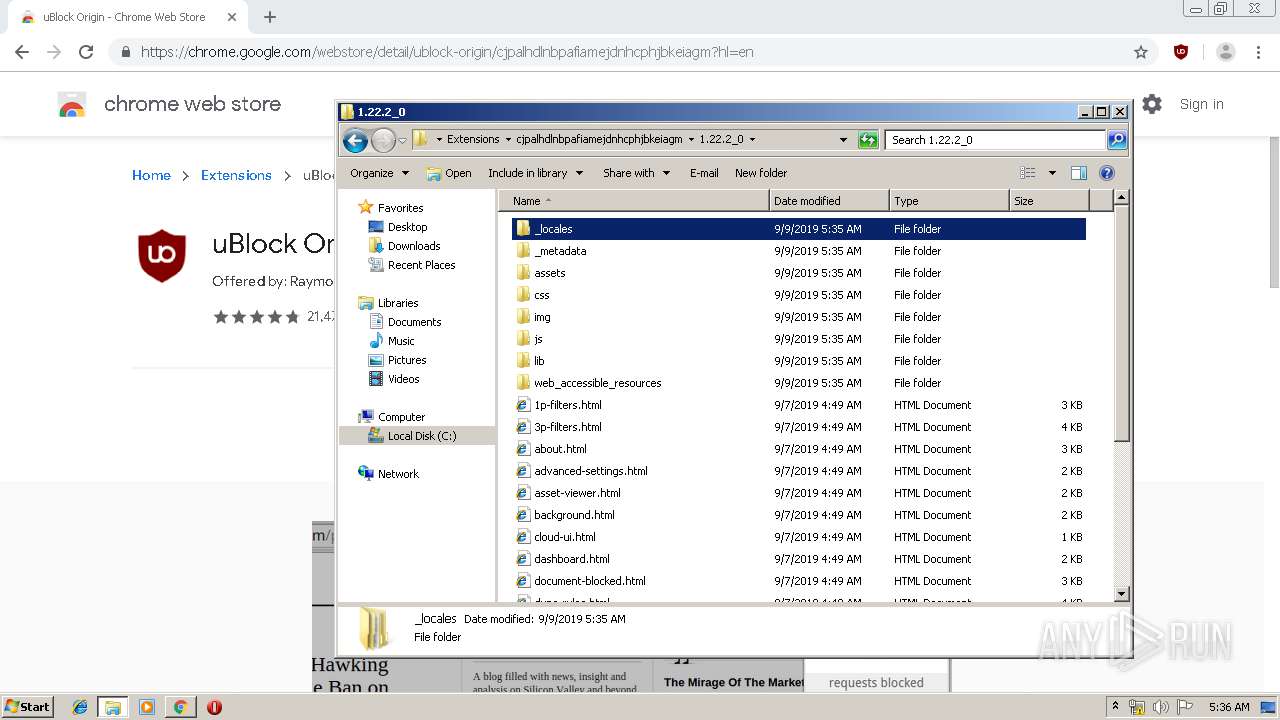Open the Organize menu

click(379, 173)
